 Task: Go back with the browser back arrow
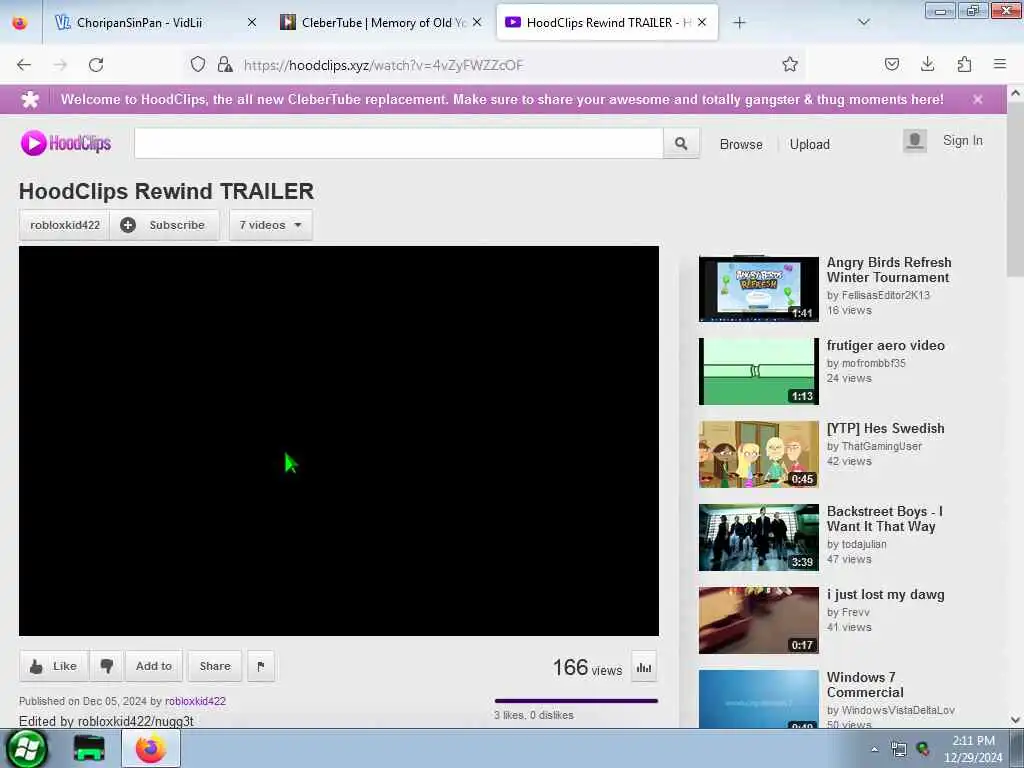[x=24, y=65]
